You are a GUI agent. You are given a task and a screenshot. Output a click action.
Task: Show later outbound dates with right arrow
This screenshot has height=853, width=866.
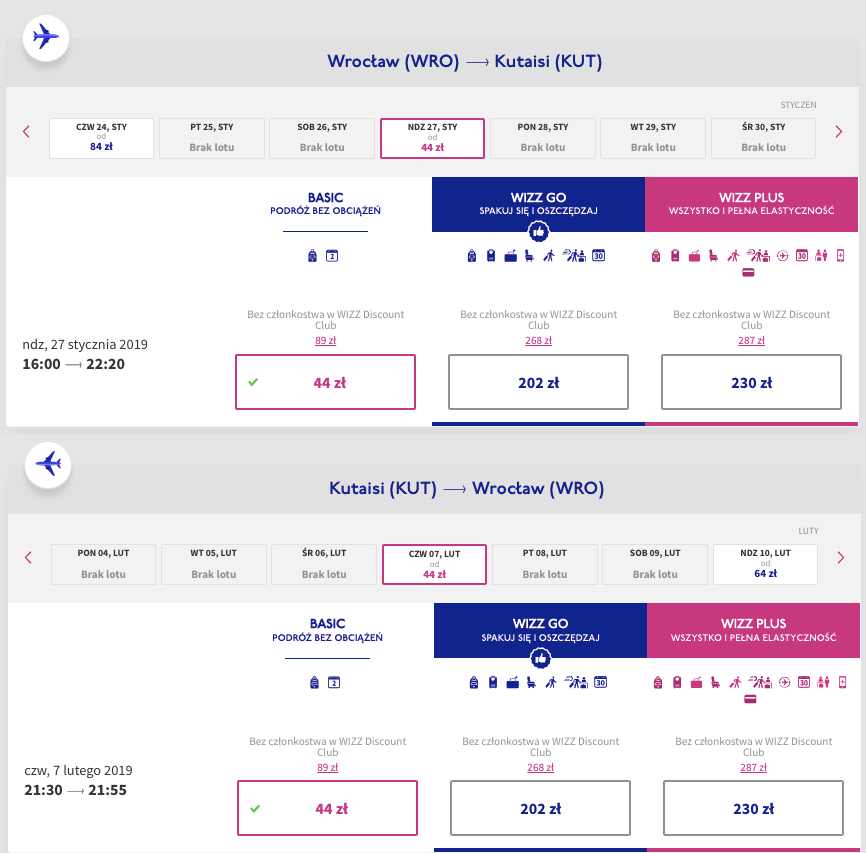[x=838, y=131]
